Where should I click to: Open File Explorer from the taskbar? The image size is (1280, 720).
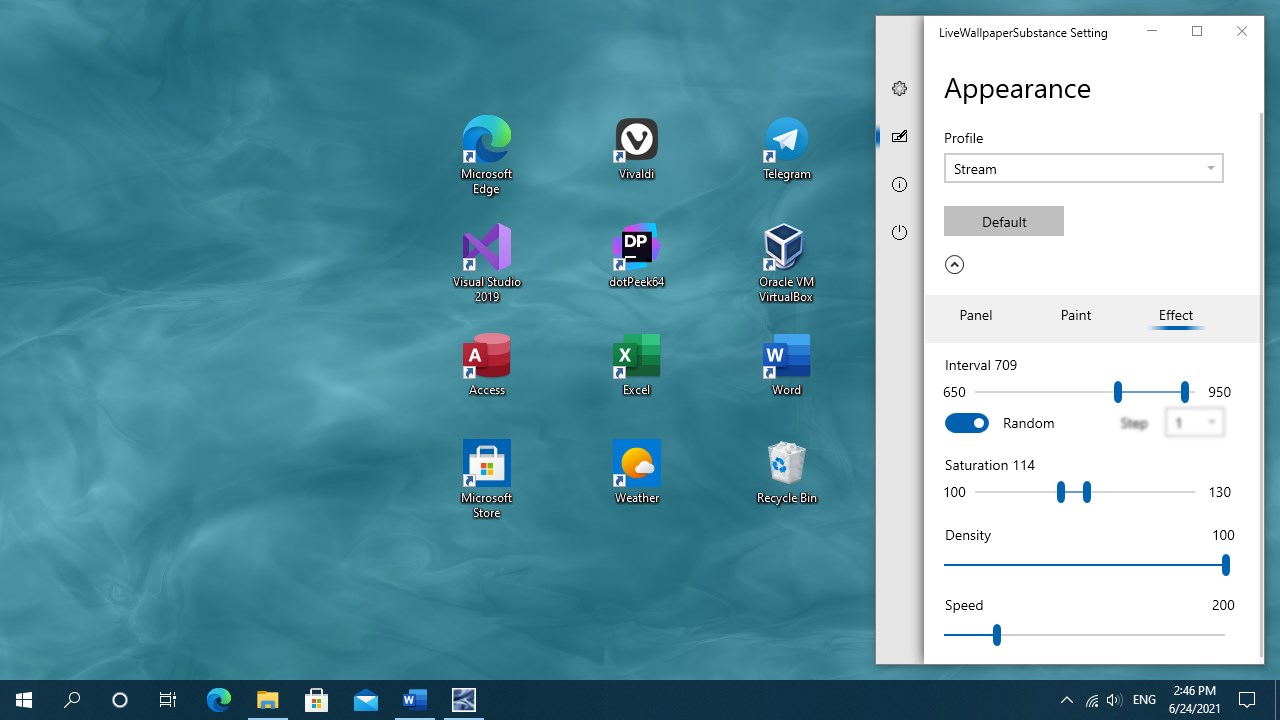(x=267, y=700)
